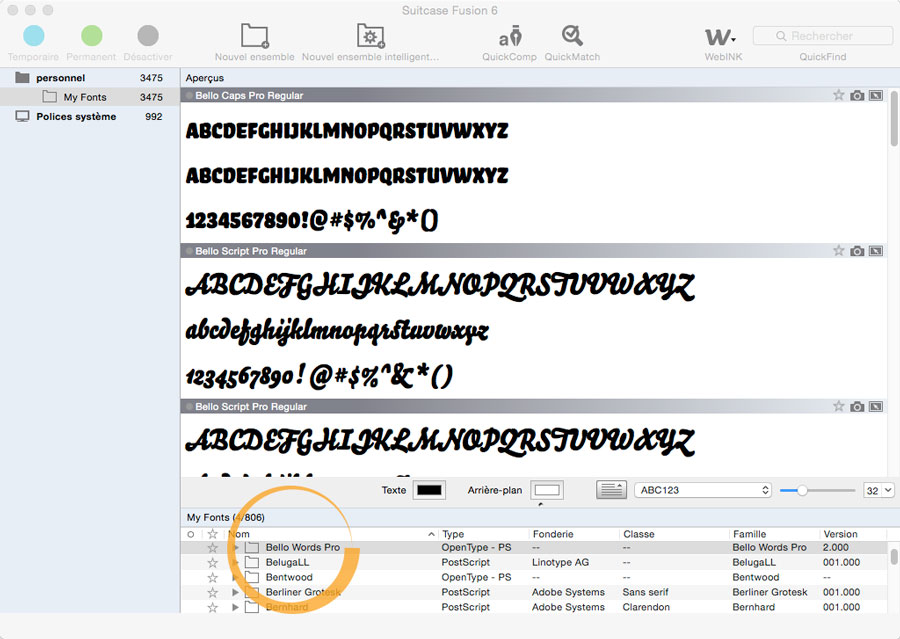Sort by the Classe column header
900x639 pixels.
[674, 534]
